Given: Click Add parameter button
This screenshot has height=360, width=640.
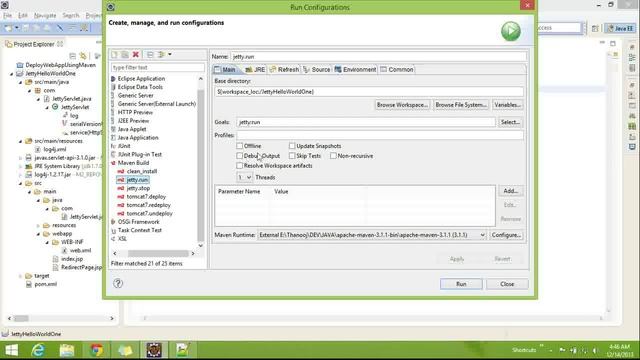Looking at the screenshot, I should click(511, 191).
